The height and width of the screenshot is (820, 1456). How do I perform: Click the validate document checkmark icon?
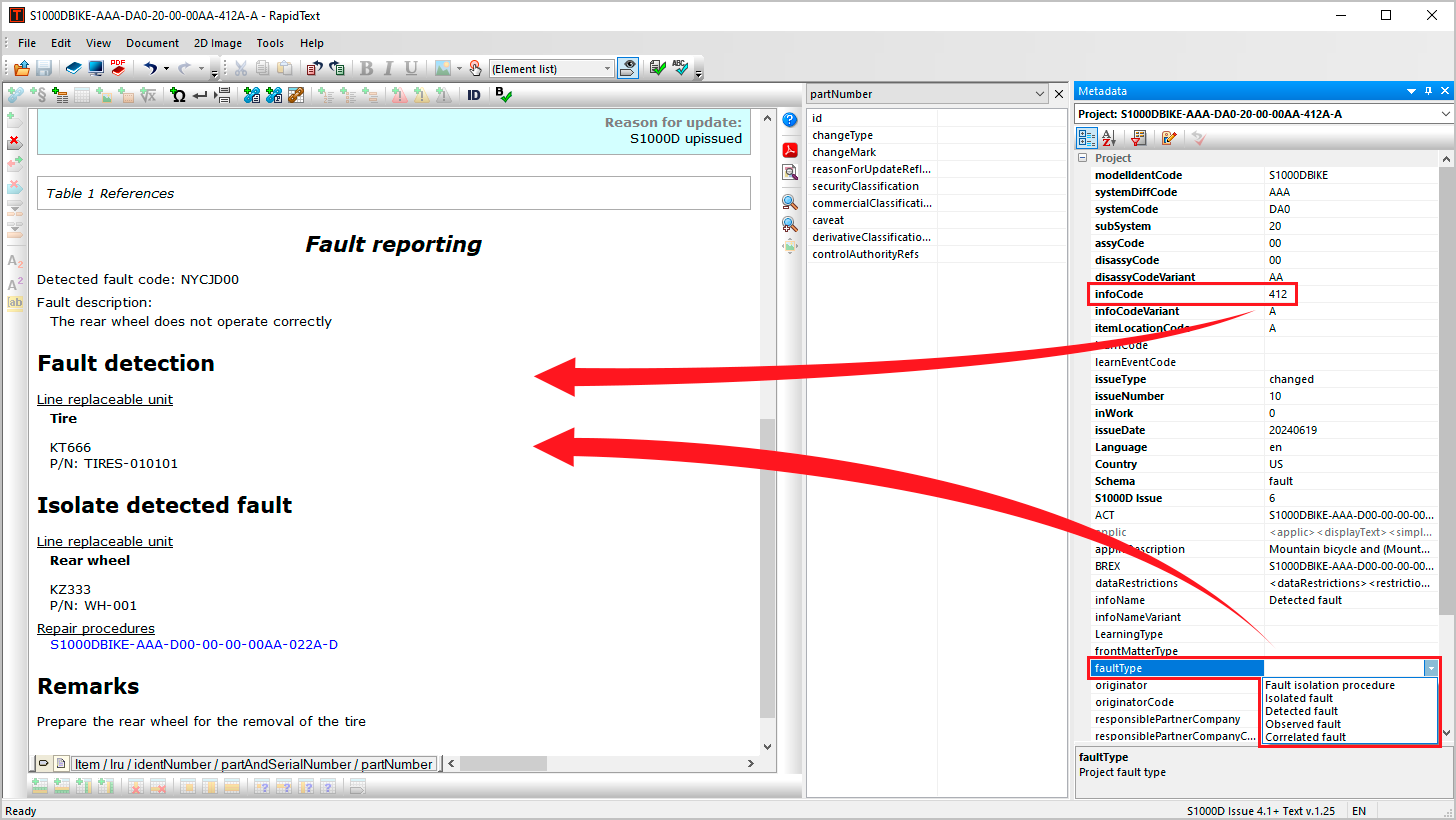[657, 68]
